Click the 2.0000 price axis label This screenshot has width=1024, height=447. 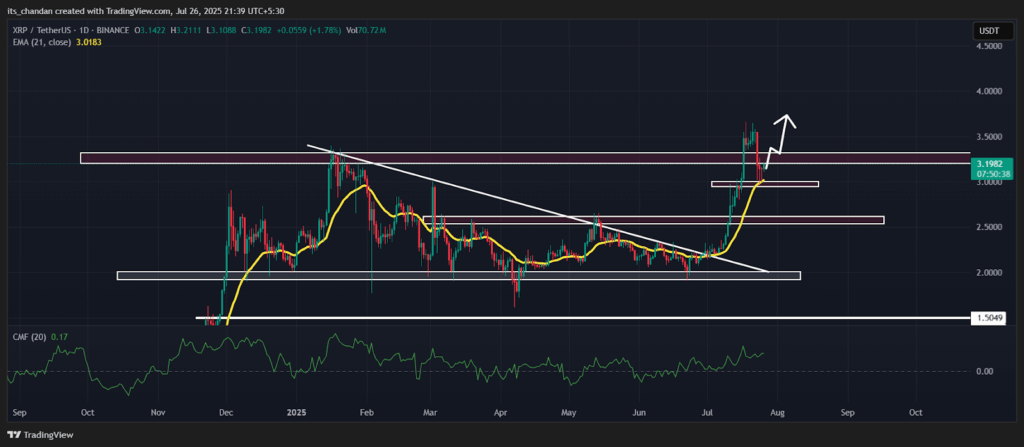(x=987, y=273)
